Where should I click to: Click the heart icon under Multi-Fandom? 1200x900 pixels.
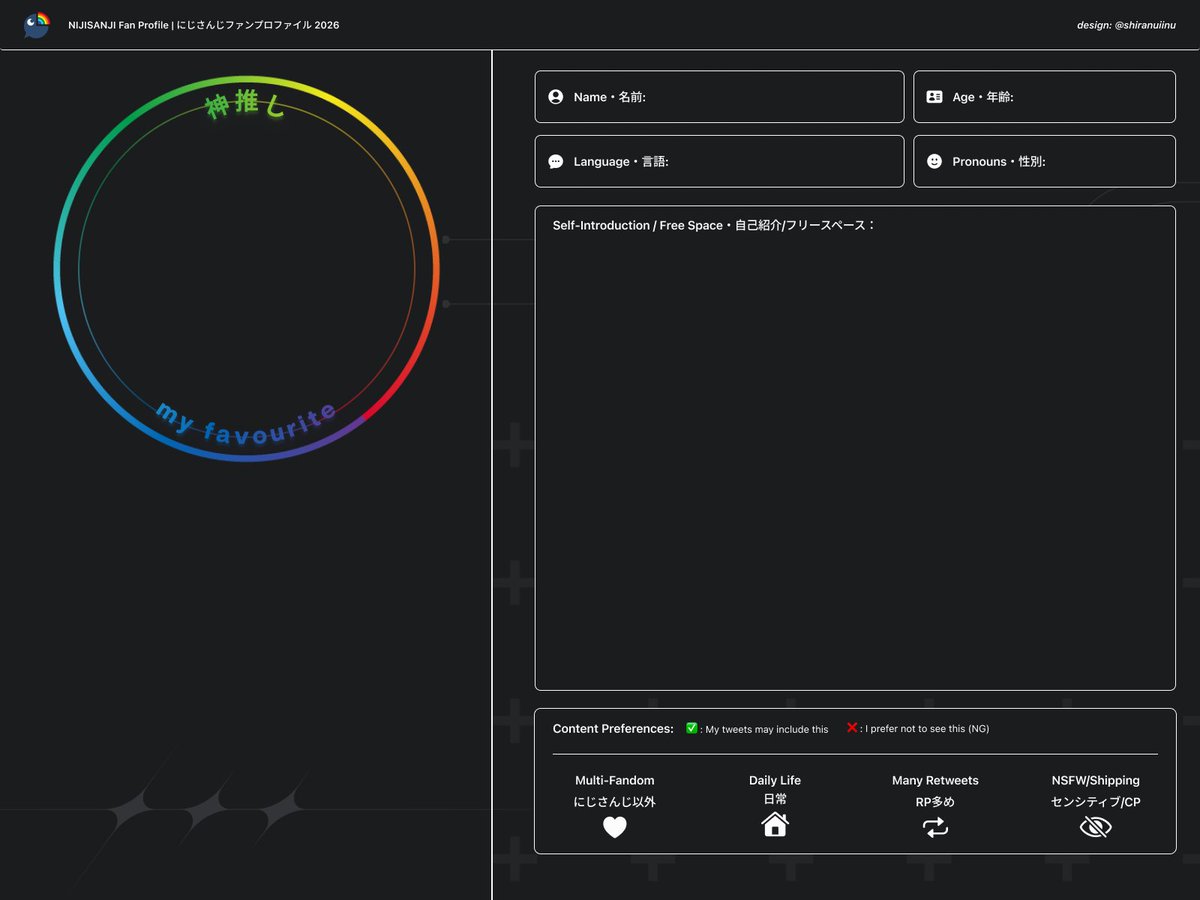click(615, 827)
